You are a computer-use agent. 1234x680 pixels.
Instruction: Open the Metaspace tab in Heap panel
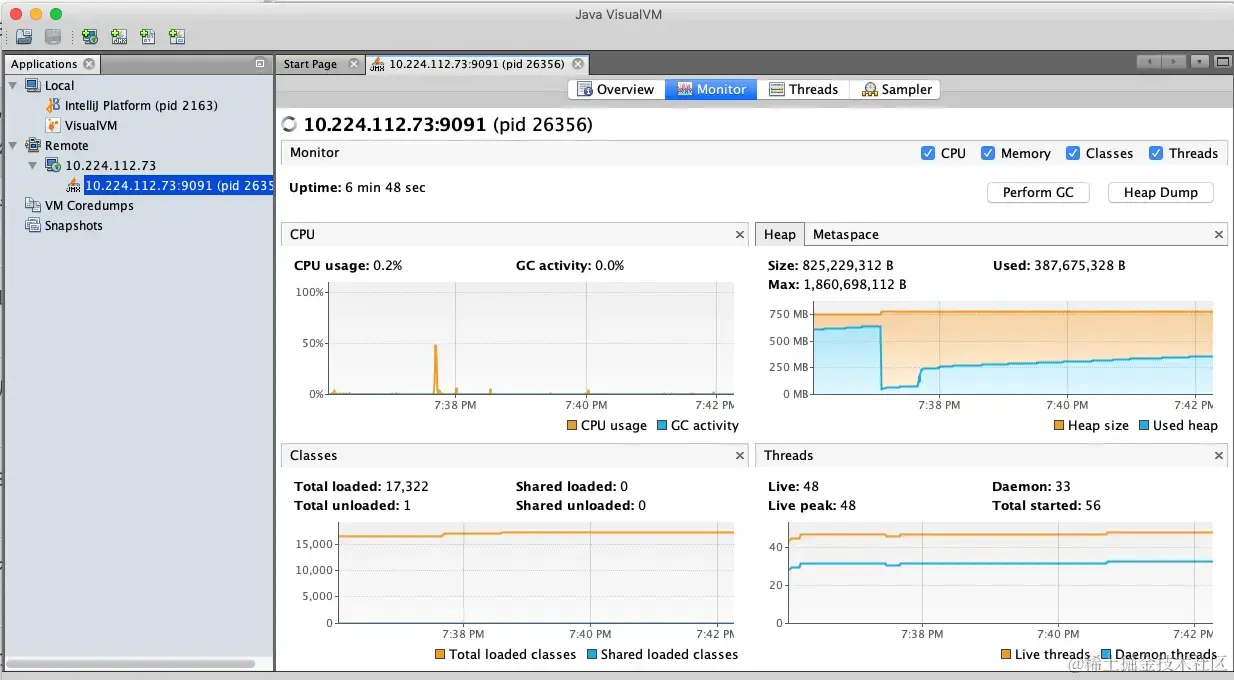tap(845, 234)
